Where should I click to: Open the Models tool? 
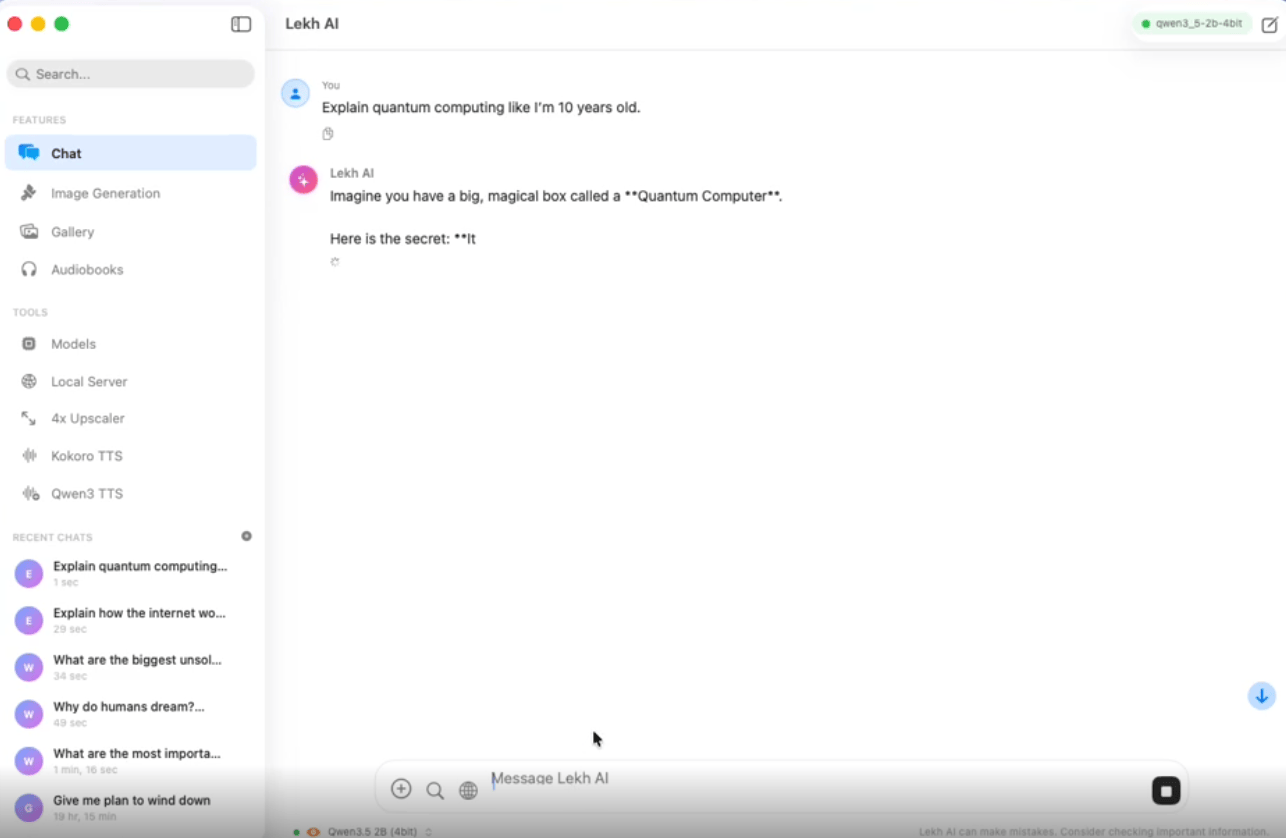73,343
